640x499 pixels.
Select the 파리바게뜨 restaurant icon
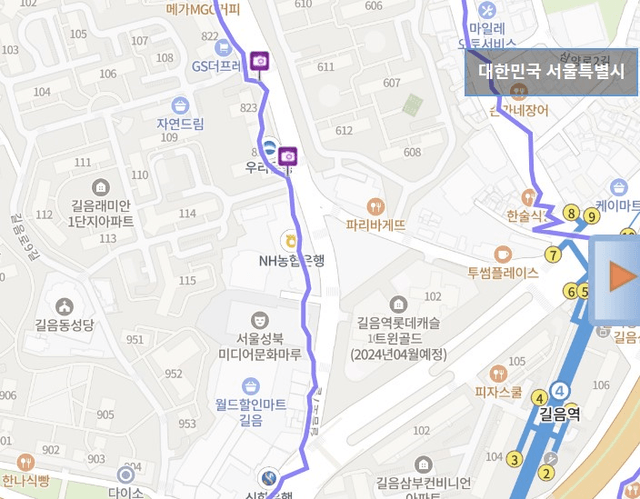click(376, 207)
